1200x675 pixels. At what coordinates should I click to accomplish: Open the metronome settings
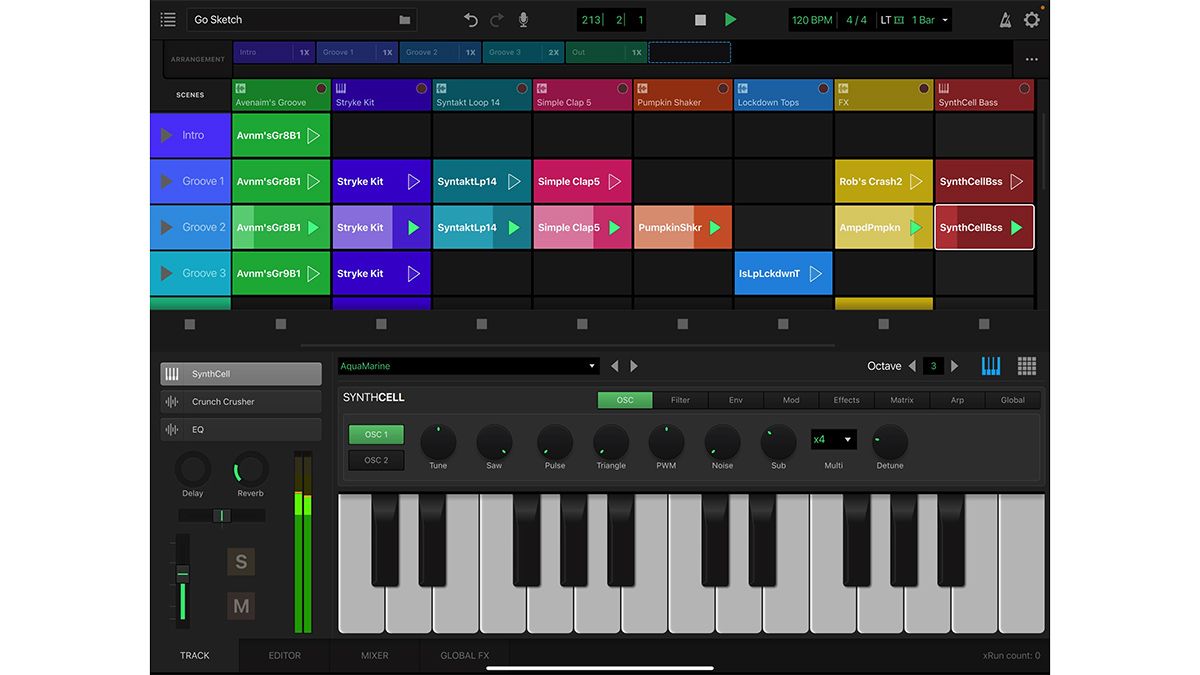pos(1005,18)
